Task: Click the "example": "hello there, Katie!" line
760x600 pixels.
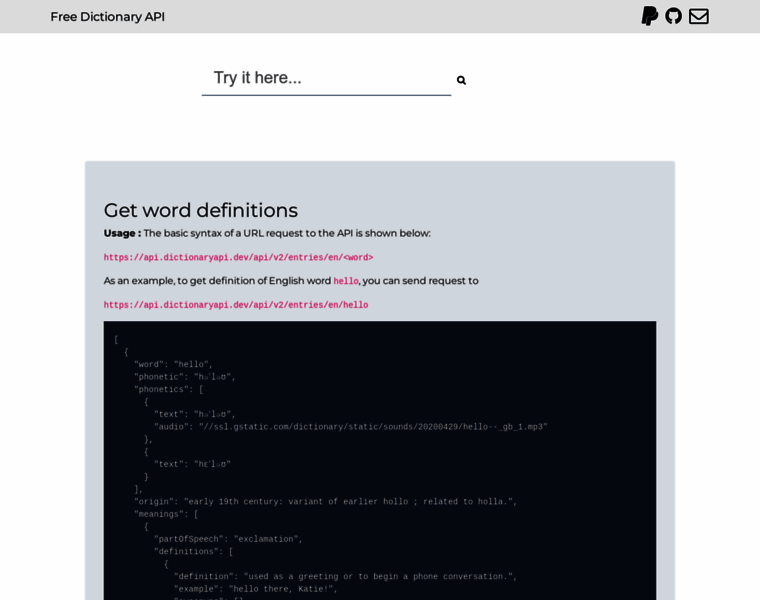Action: 256,589
